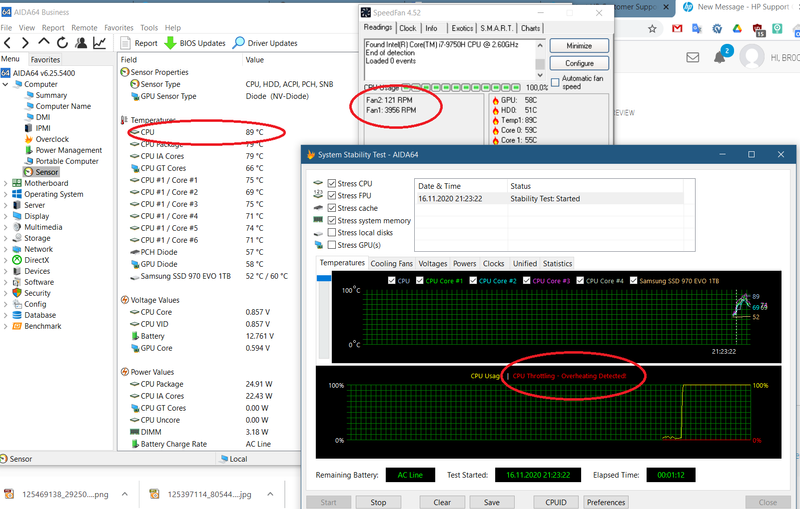Click the AIDA64 Up arrow icon
800x509 pixels.
pyautogui.click(x=44, y=42)
